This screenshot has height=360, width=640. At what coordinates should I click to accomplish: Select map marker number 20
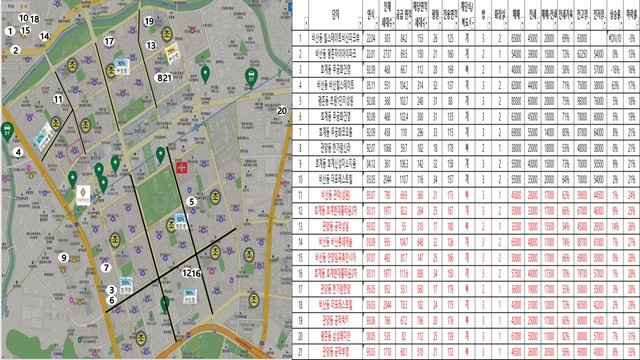point(282,111)
